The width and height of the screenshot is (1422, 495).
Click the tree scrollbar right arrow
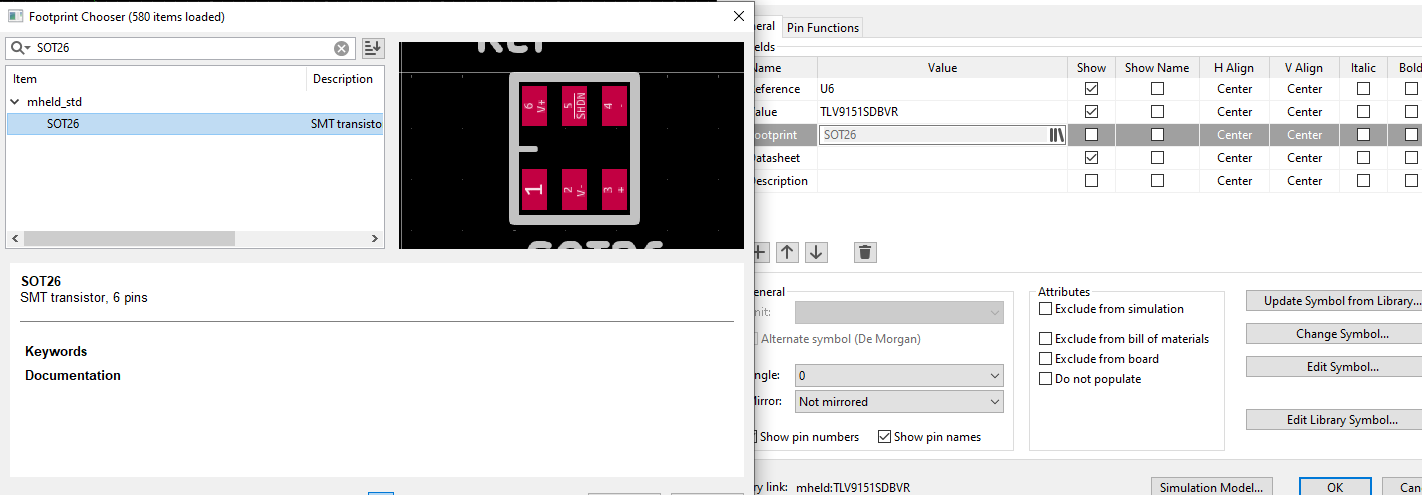pyautogui.click(x=375, y=239)
